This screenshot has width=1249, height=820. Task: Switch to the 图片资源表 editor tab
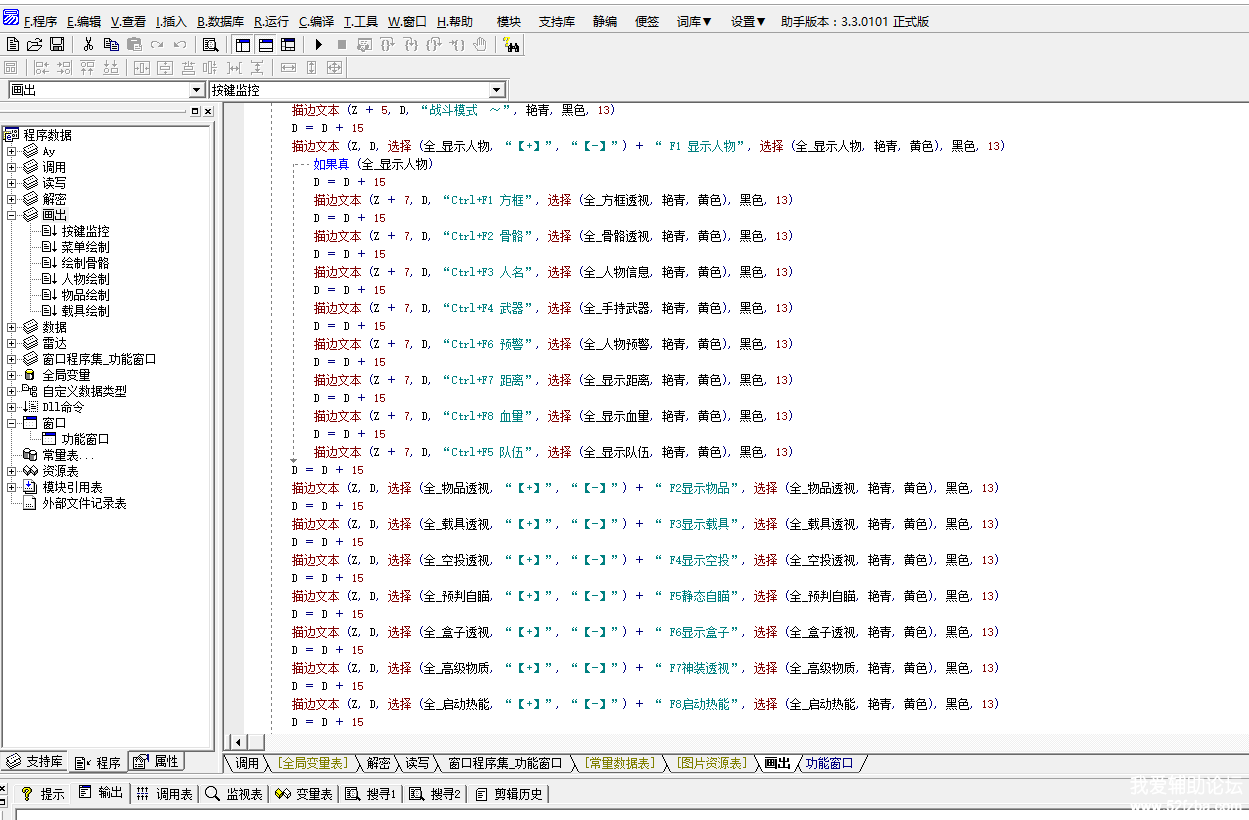[x=711, y=763]
